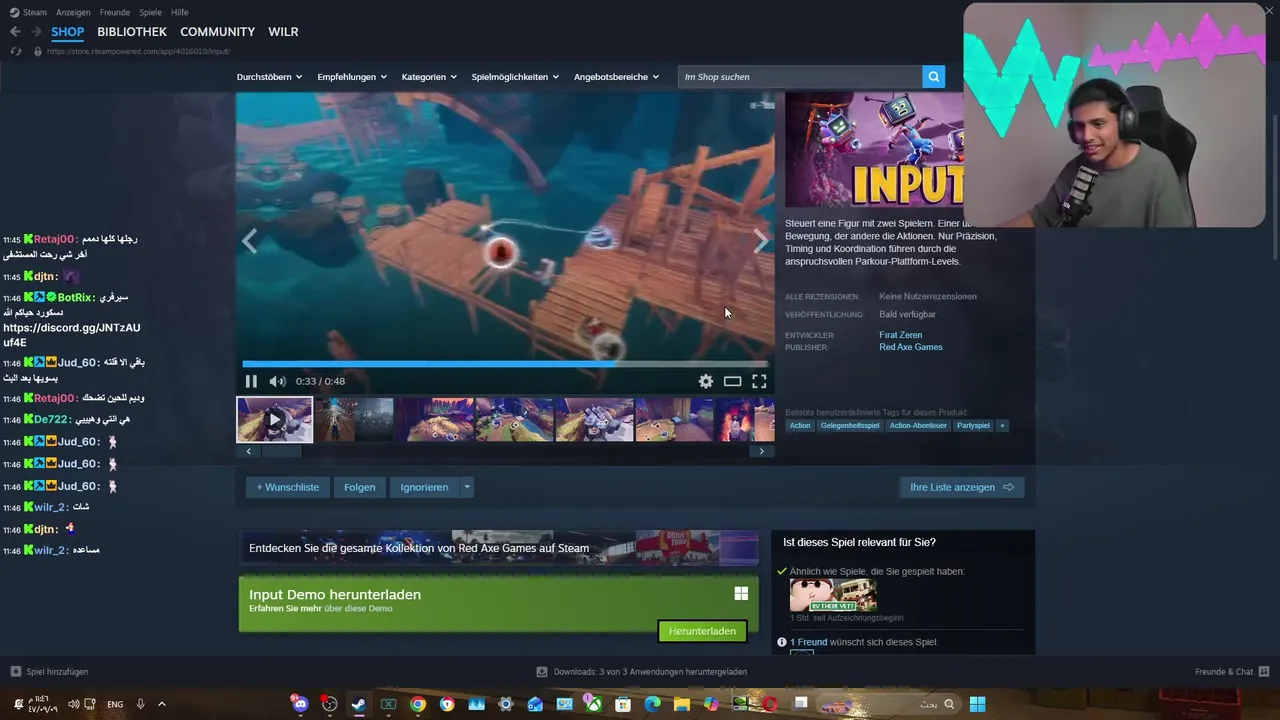Screen dimensions: 1280x720
Task: Open the Freunde menu
Action: tap(115, 12)
